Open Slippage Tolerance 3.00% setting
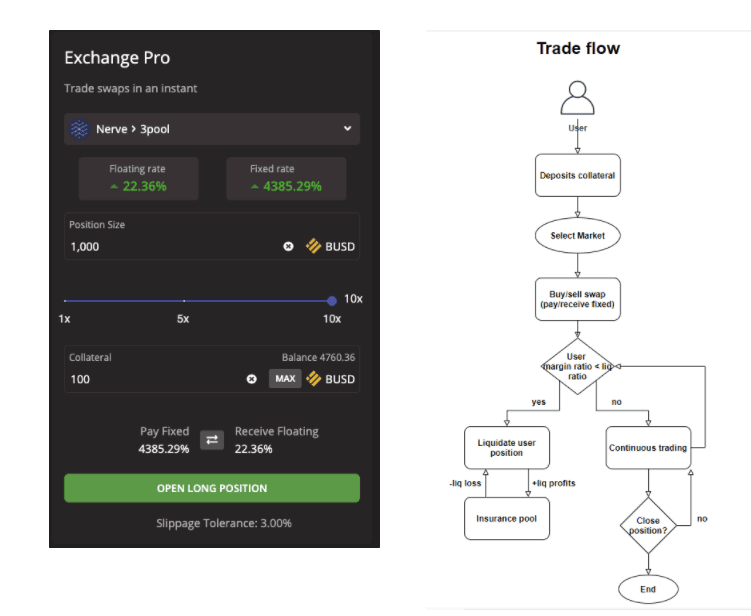Viewport: 751px width, 616px height. [x=224, y=523]
